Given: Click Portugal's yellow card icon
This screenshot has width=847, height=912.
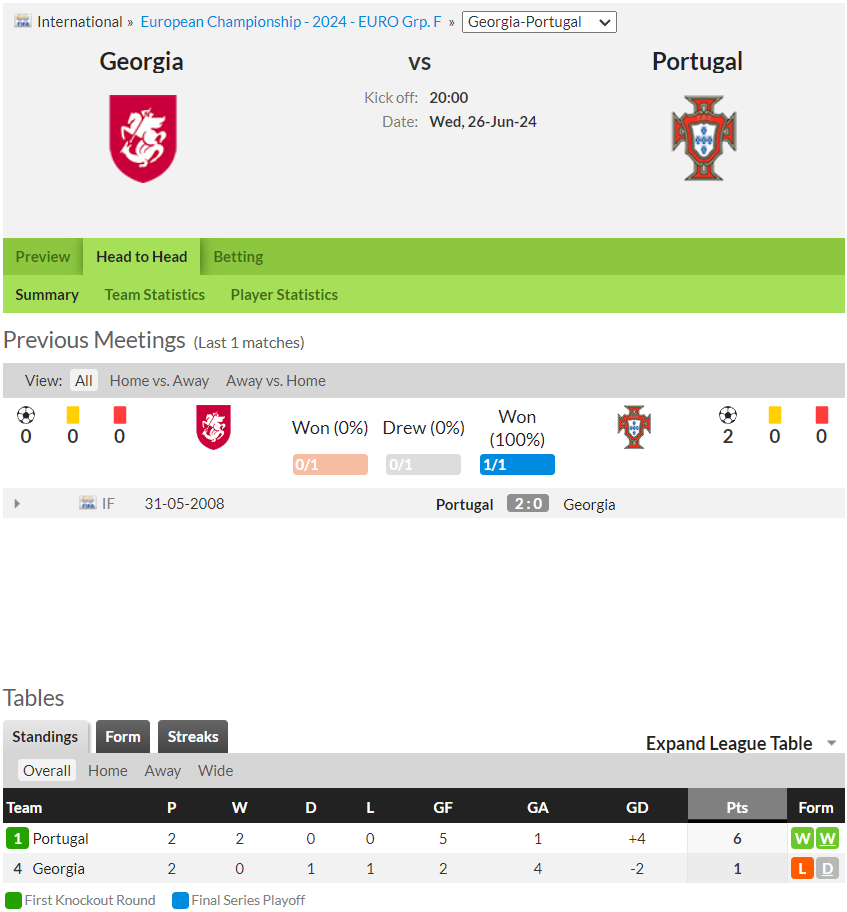Looking at the screenshot, I should pyautogui.click(x=774, y=415).
